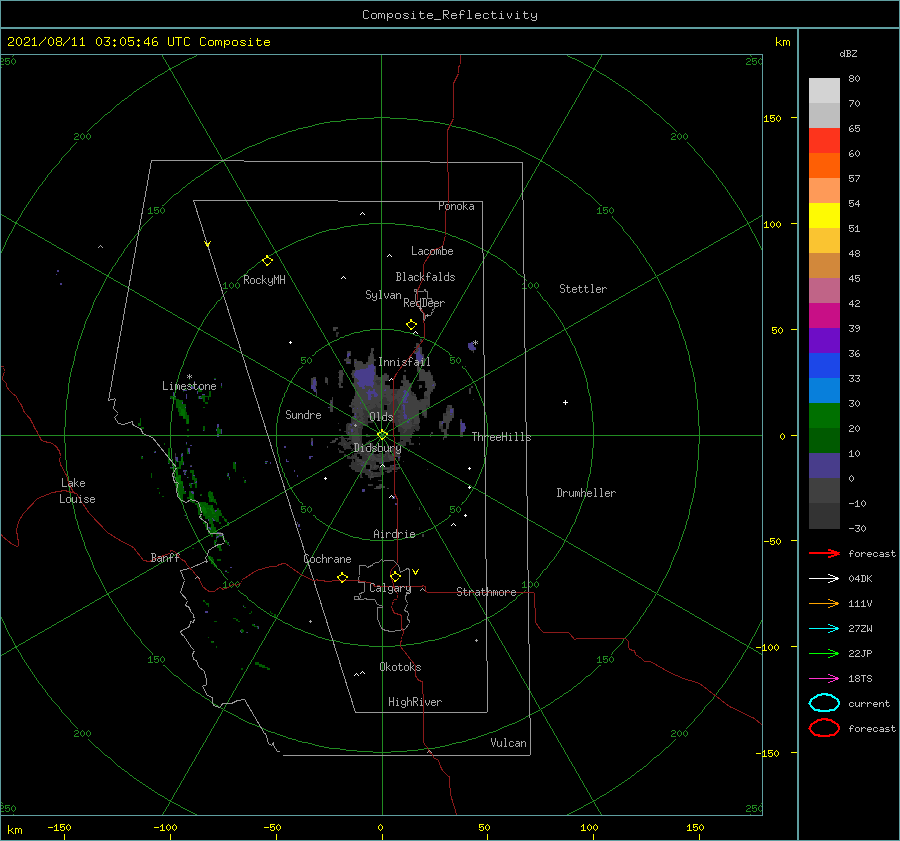Click the Airdrie label

pyautogui.click(x=394, y=534)
